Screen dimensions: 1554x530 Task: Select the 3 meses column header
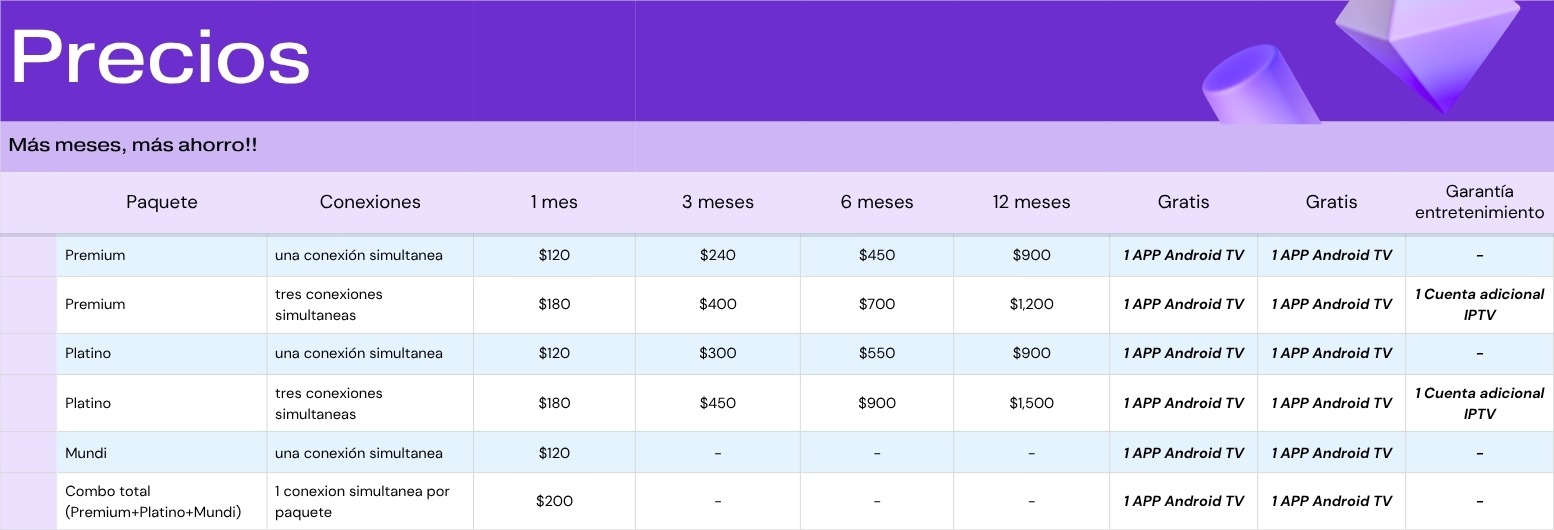[x=718, y=202]
